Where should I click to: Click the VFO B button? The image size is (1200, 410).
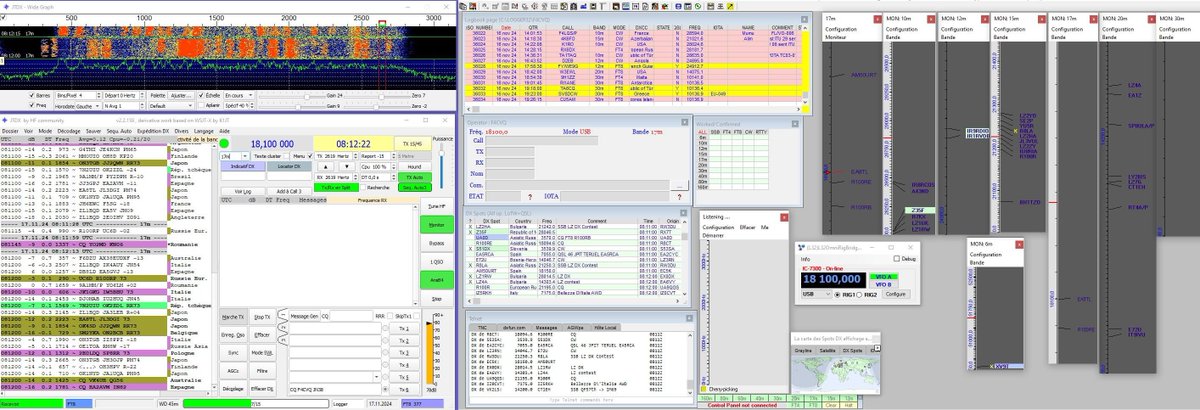coord(884,284)
